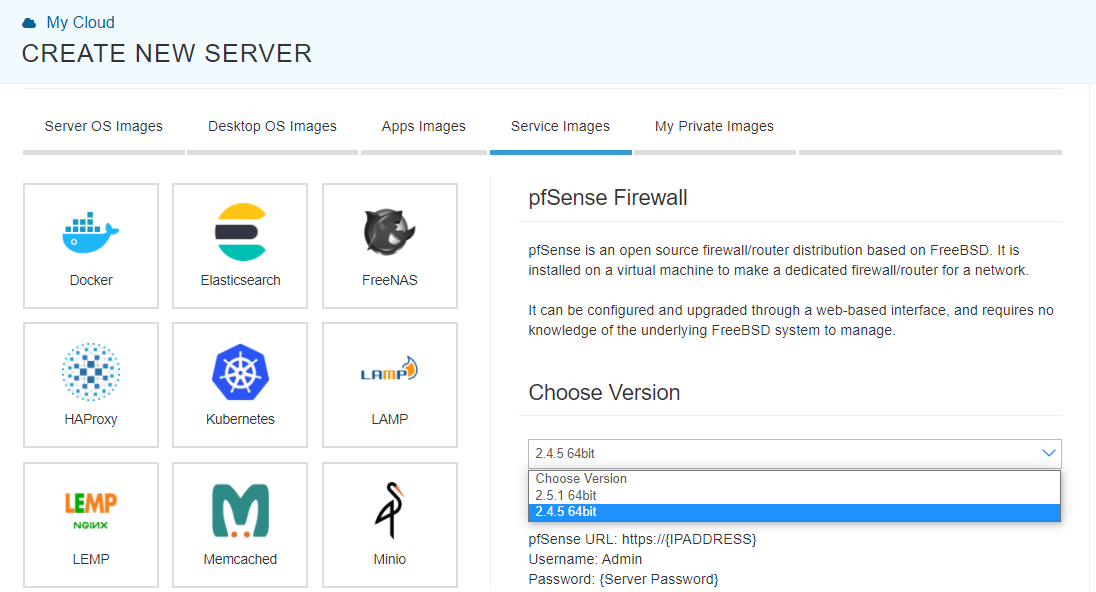Pick the FreeNAS shark logo
Viewport: 1096px width, 592px height.
click(x=389, y=231)
